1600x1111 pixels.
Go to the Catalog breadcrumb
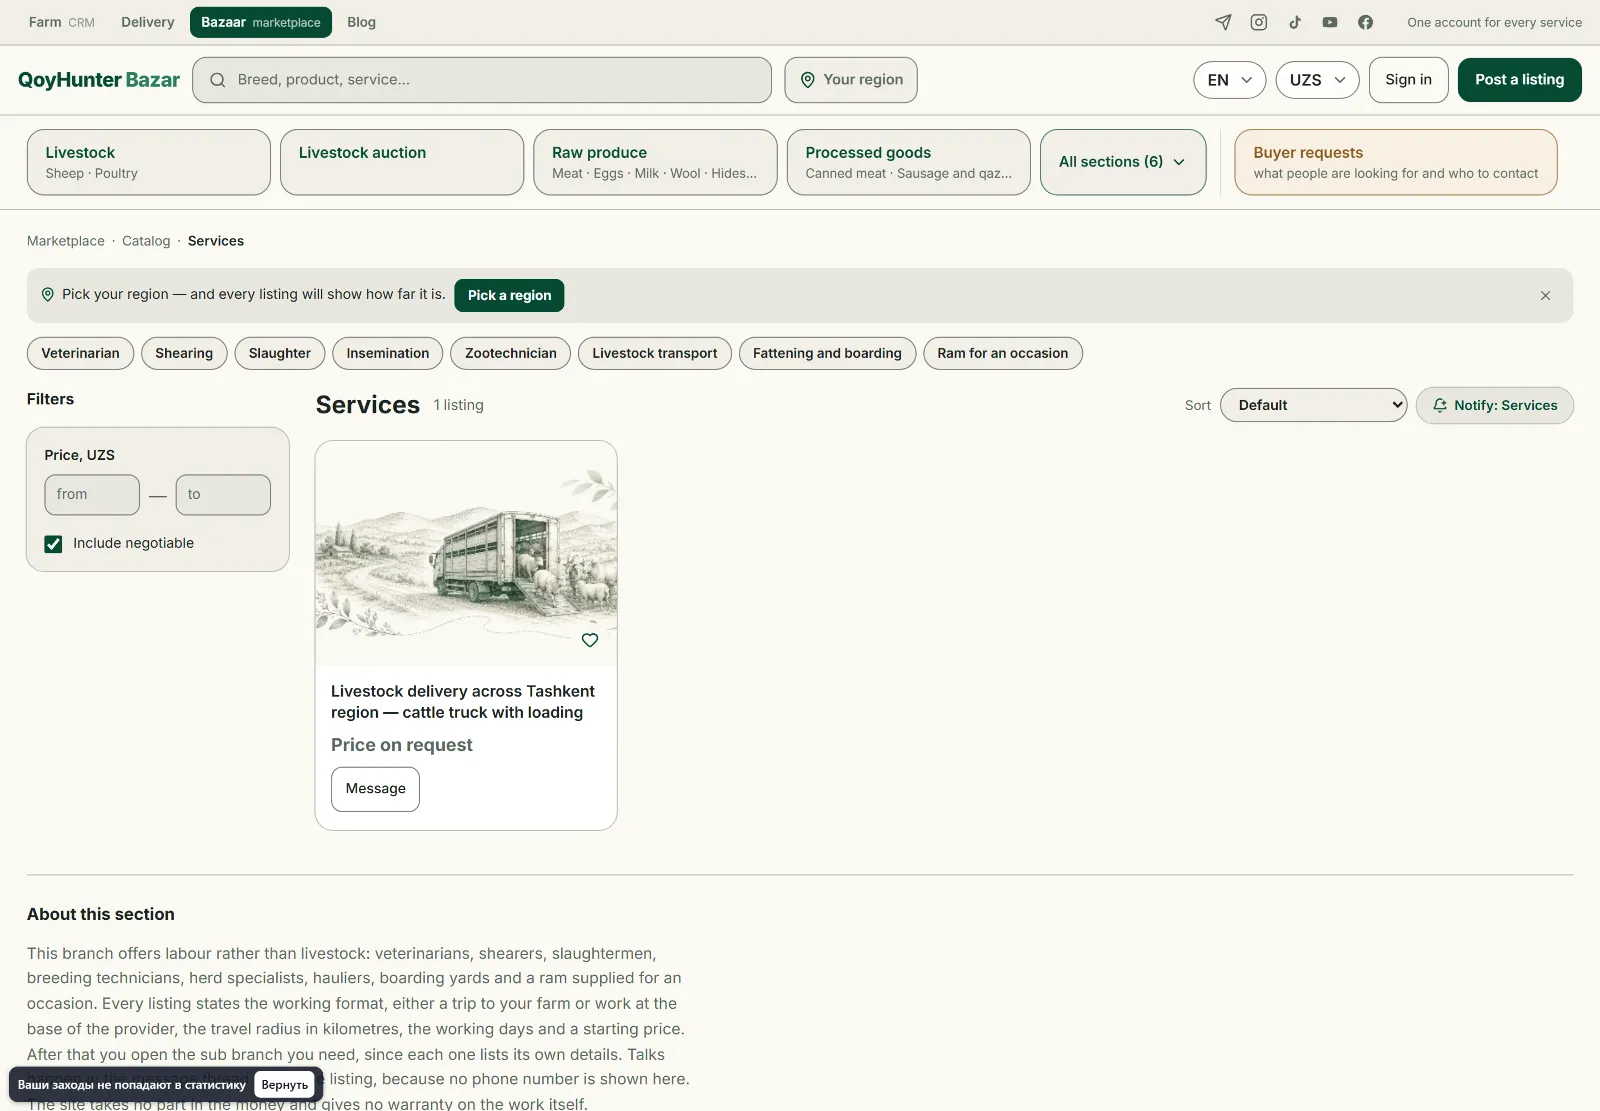146,241
